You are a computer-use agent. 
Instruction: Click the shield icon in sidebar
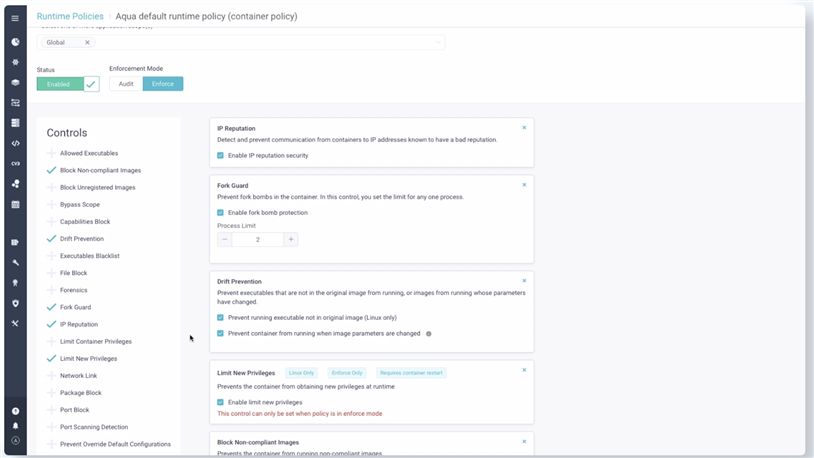tap(15, 303)
